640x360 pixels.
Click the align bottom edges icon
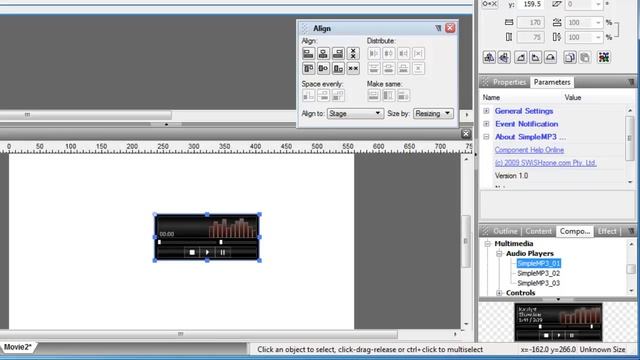338,69
